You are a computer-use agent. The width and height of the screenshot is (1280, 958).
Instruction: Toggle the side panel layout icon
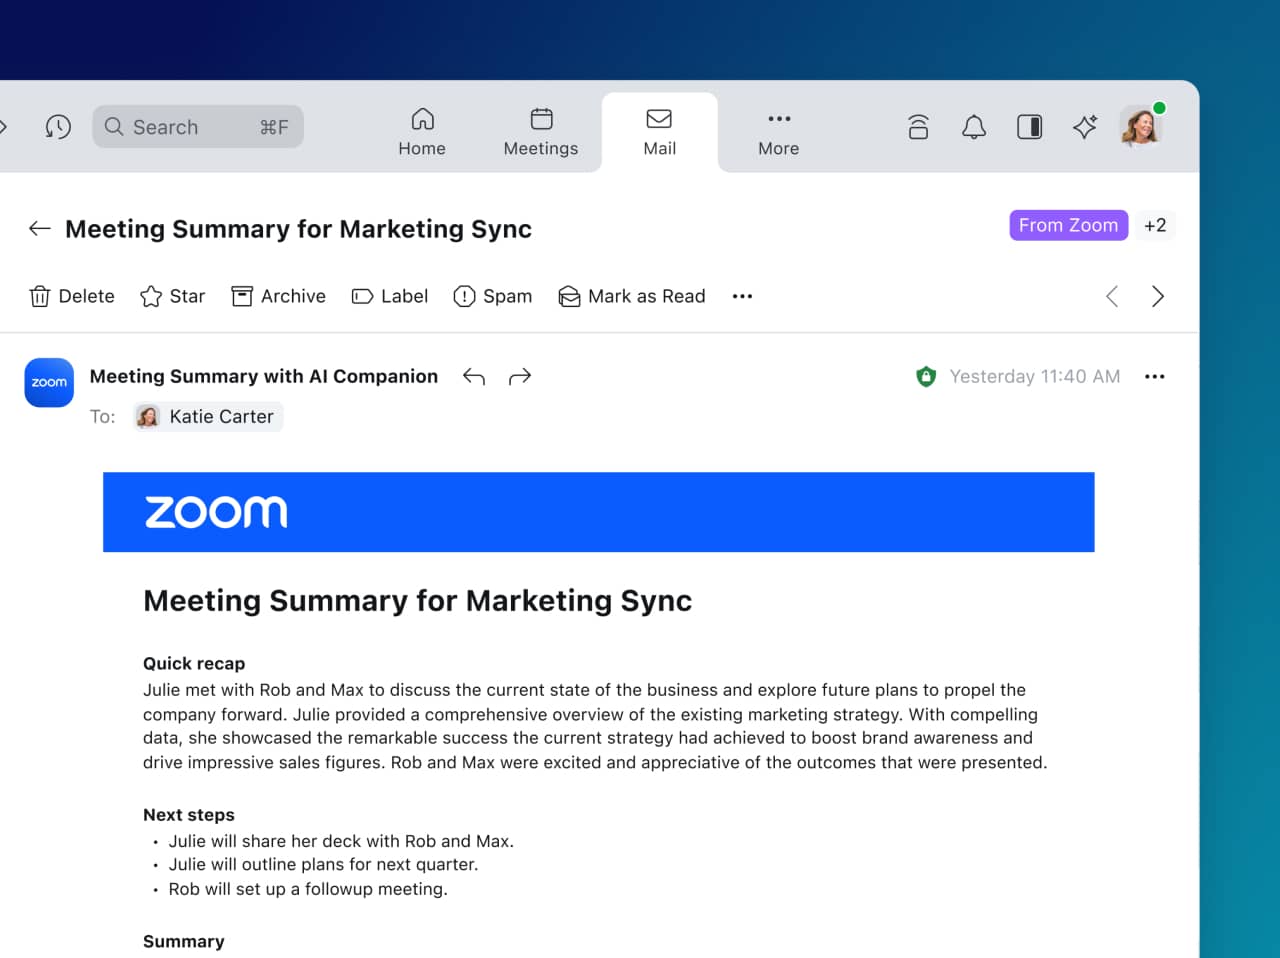[1029, 127]
